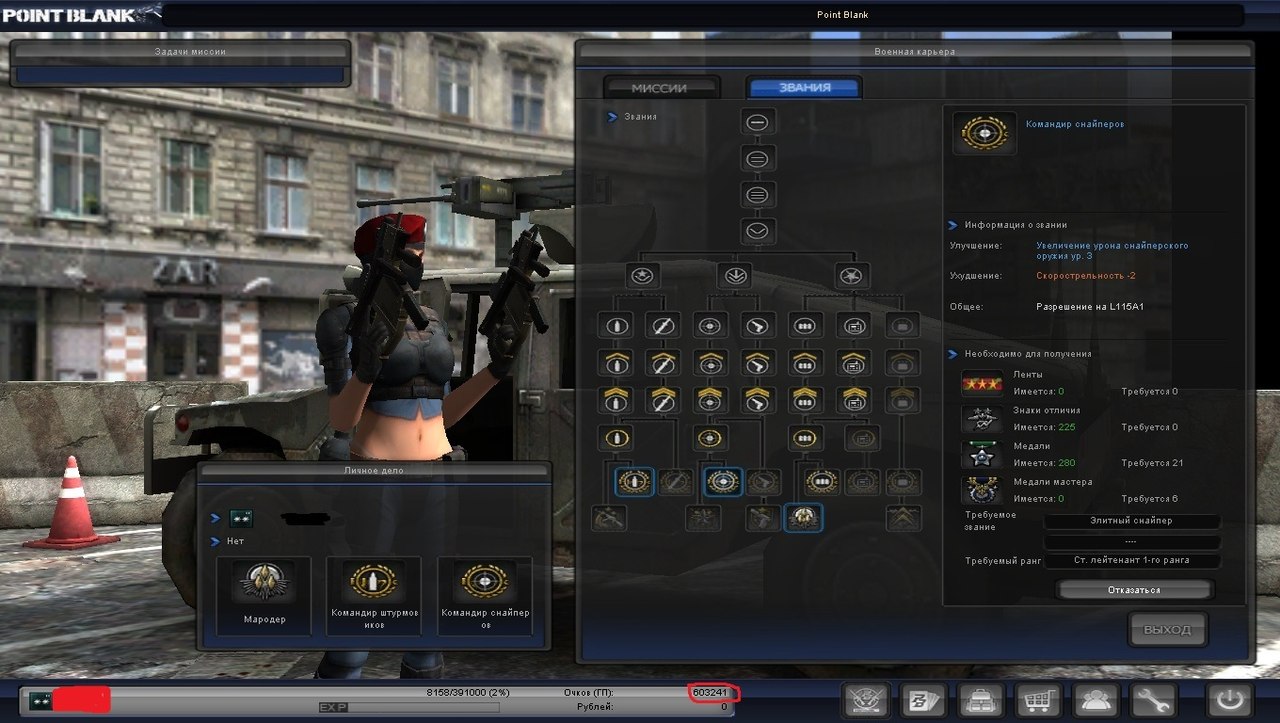The image size is (1280, 723).
Task: Open the backpack inventory icon
Action: coord(983,699)
